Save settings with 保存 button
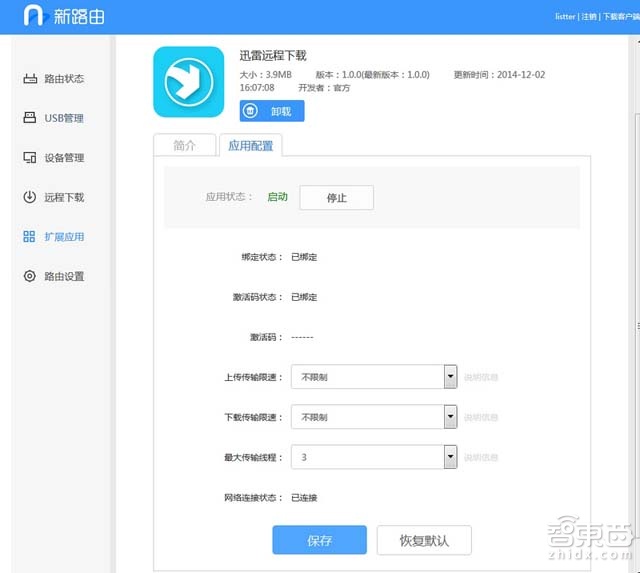 tap(320, 540)
